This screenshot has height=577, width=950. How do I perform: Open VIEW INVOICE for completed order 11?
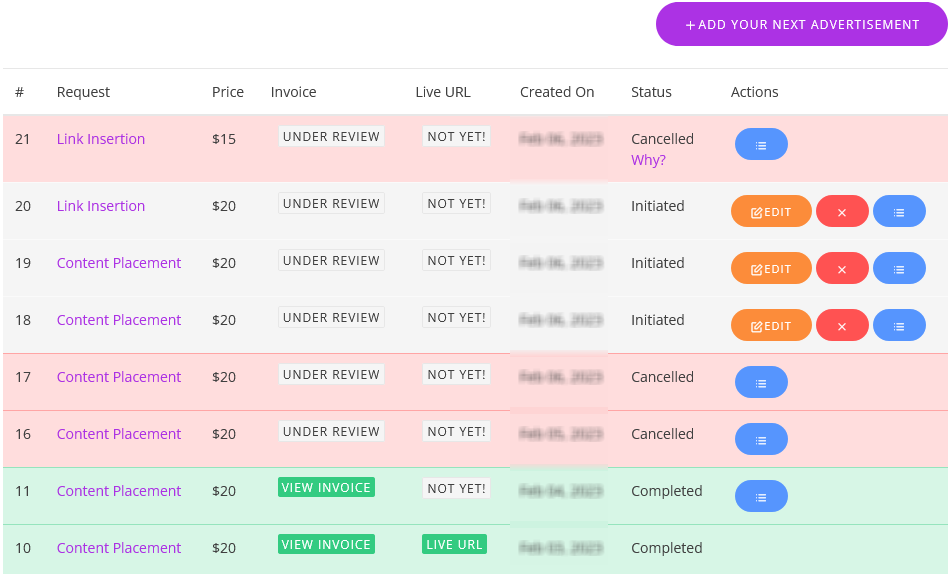point(326,487)
